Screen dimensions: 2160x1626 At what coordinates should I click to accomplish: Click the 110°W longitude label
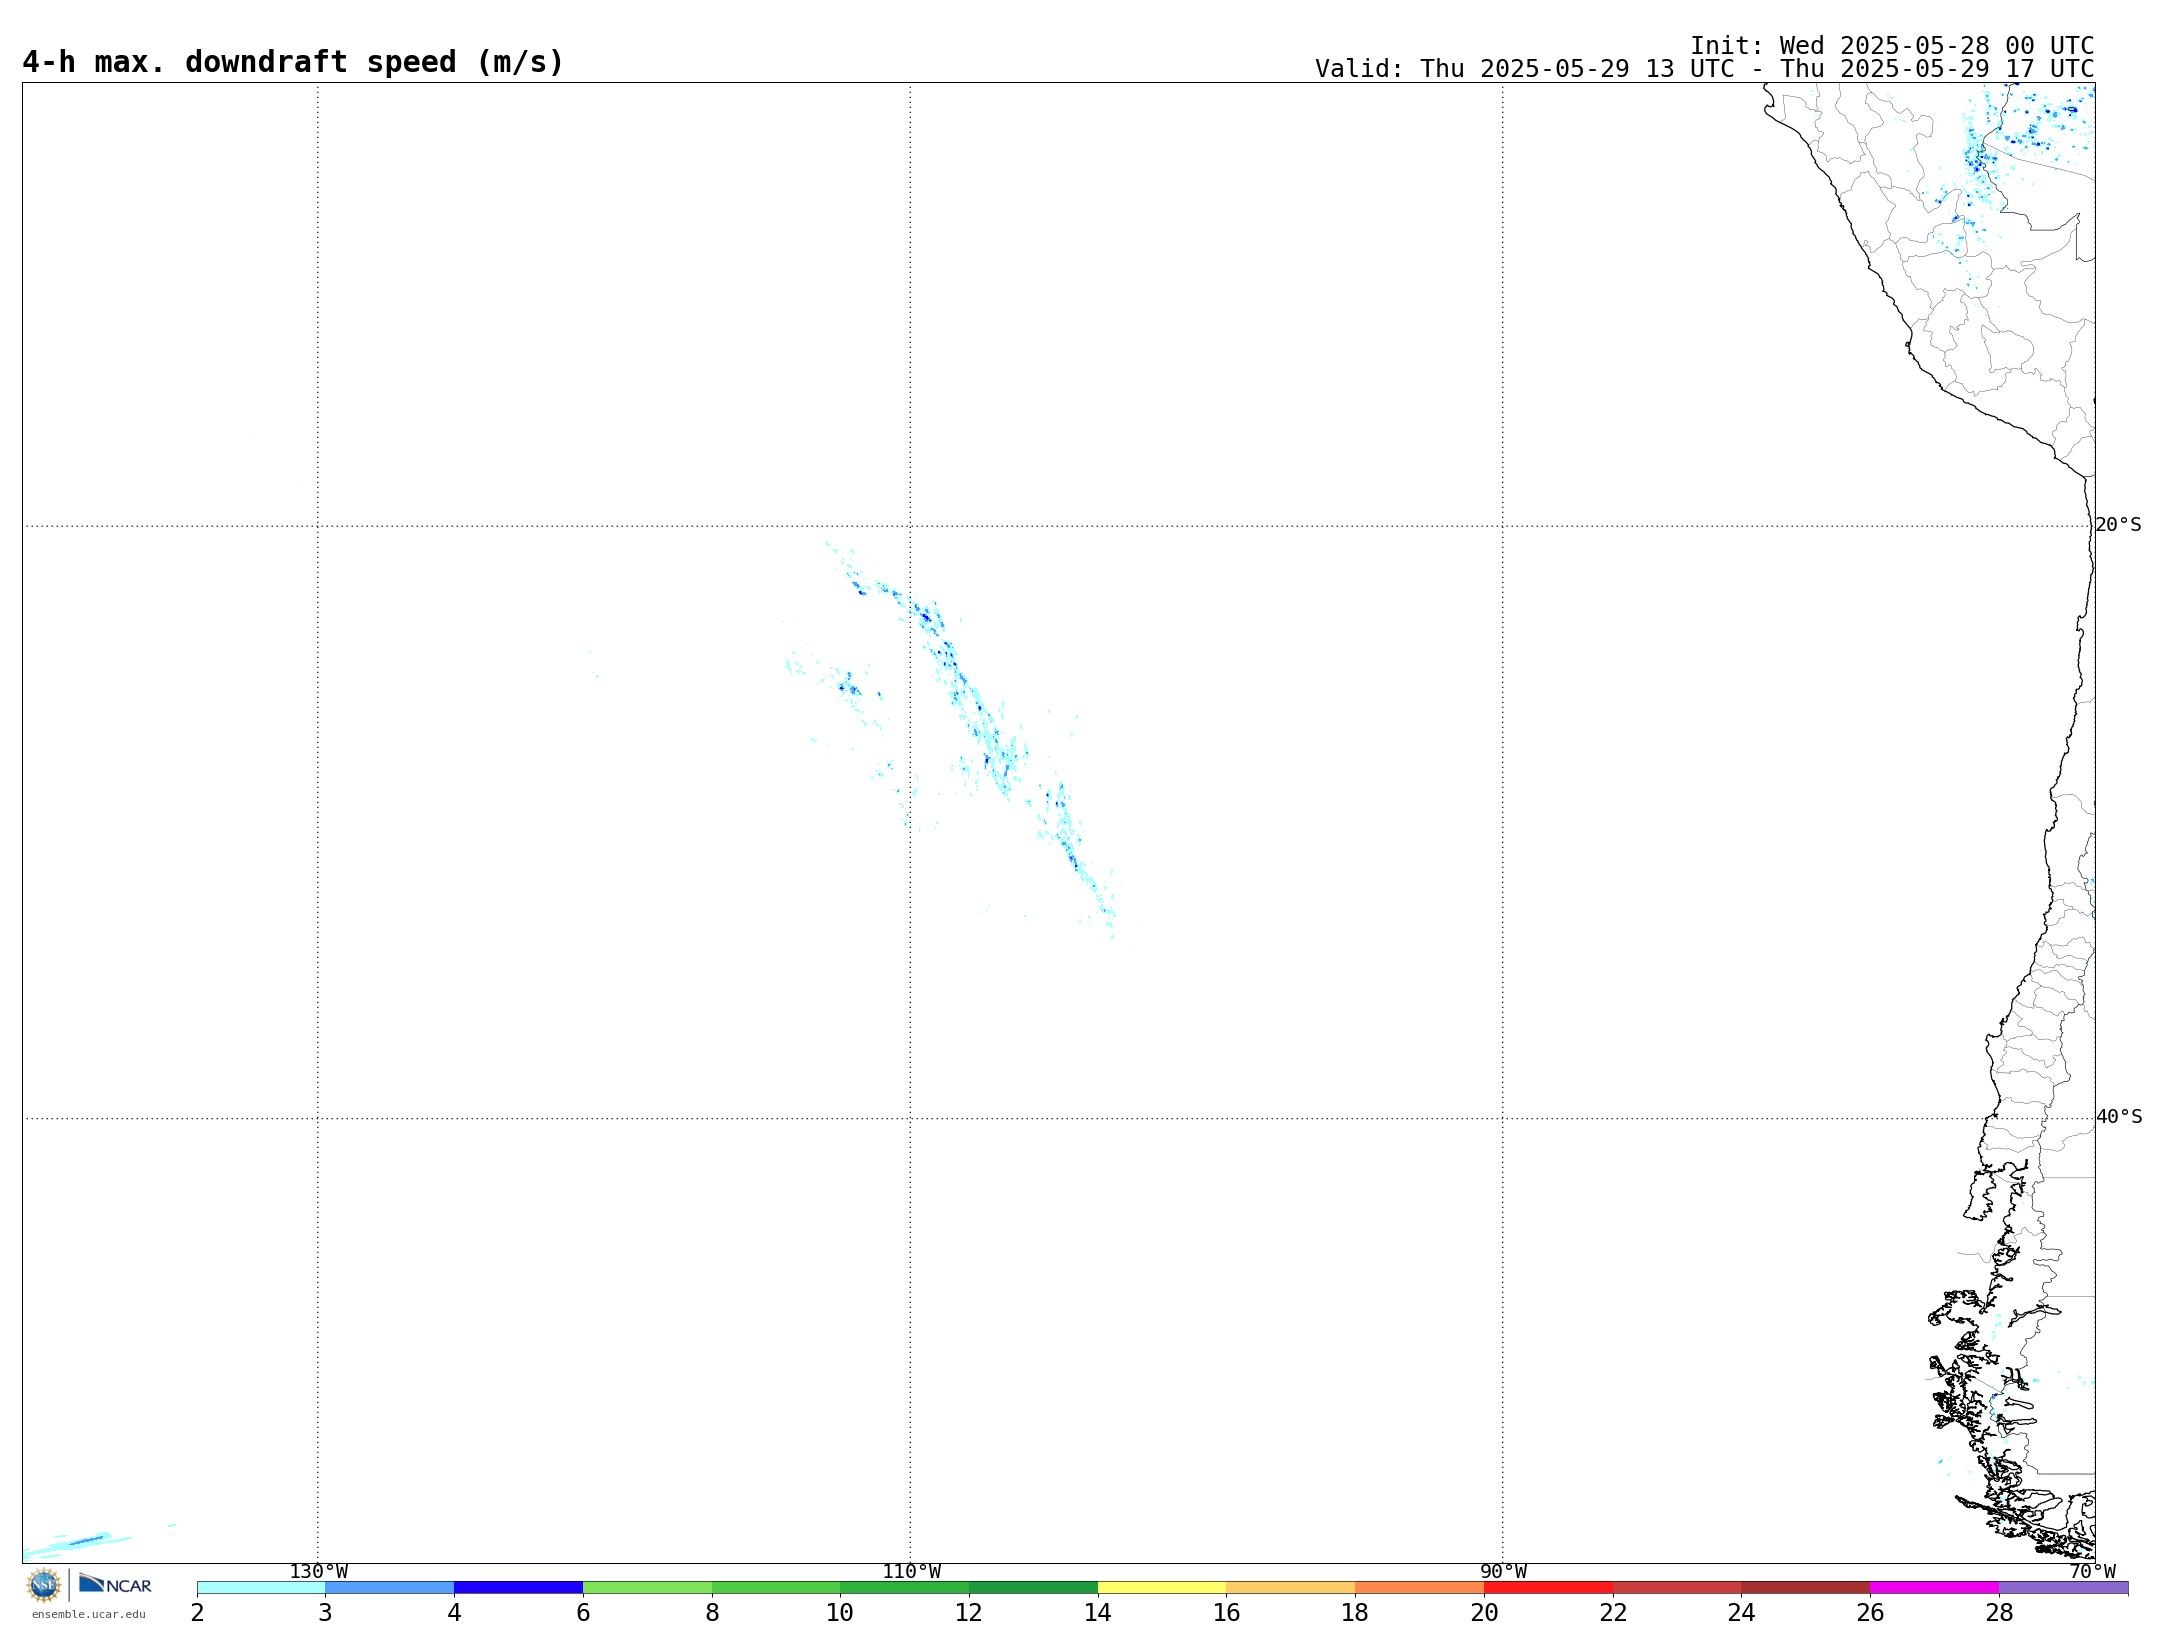[911, 1571]
